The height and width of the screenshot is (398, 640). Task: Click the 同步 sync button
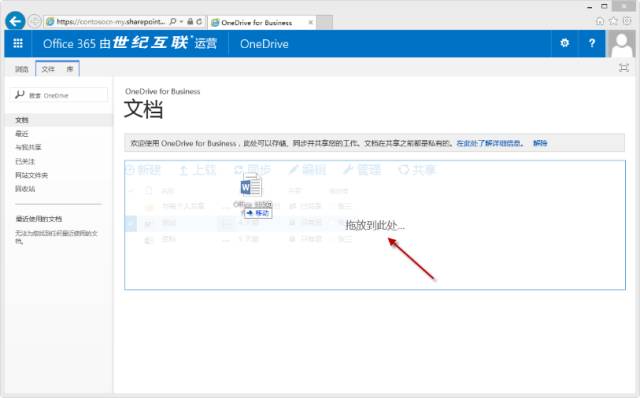(x=252, y=170)
